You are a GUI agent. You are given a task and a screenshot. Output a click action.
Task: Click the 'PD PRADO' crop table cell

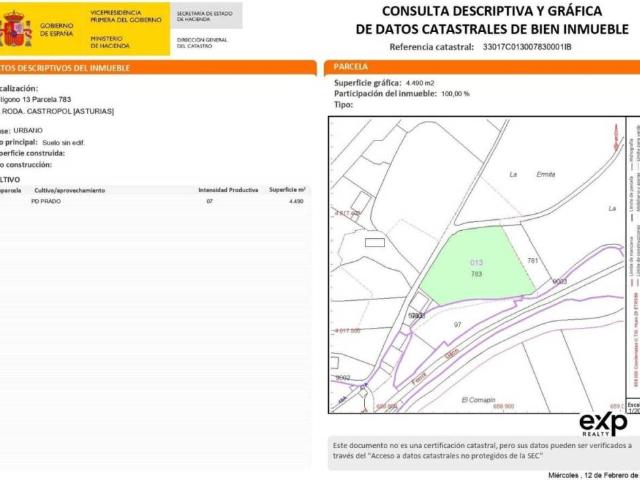pos(46,201)
